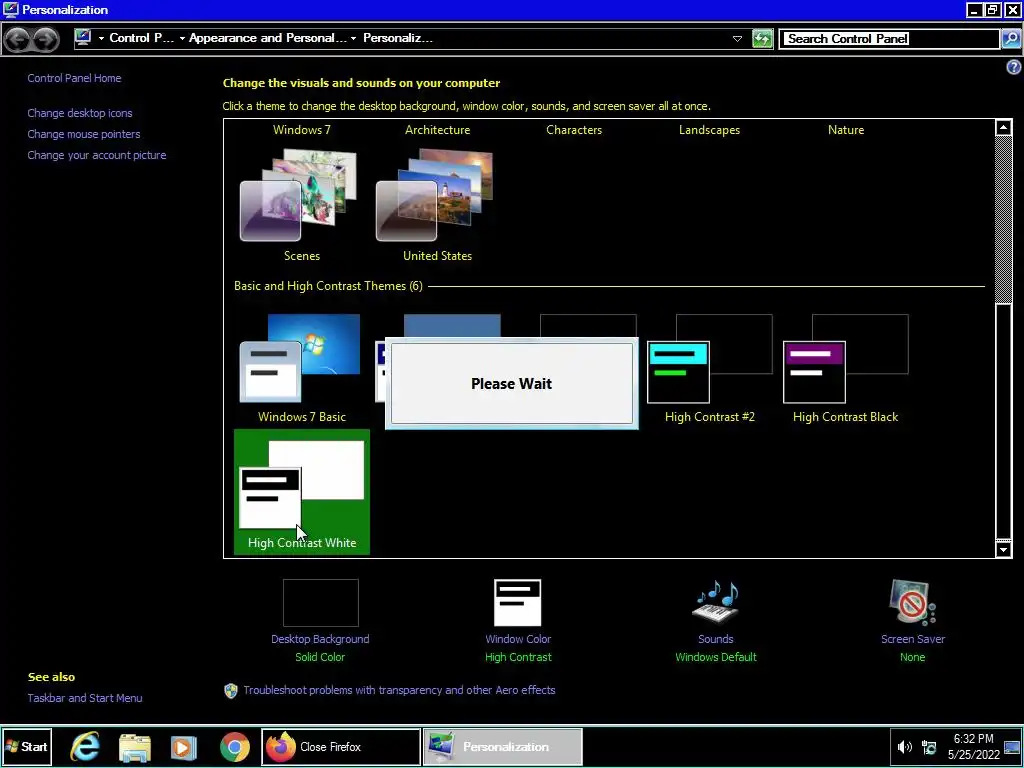
Task: Click the address bar computer icon
Action: click(x=83, y=38)
